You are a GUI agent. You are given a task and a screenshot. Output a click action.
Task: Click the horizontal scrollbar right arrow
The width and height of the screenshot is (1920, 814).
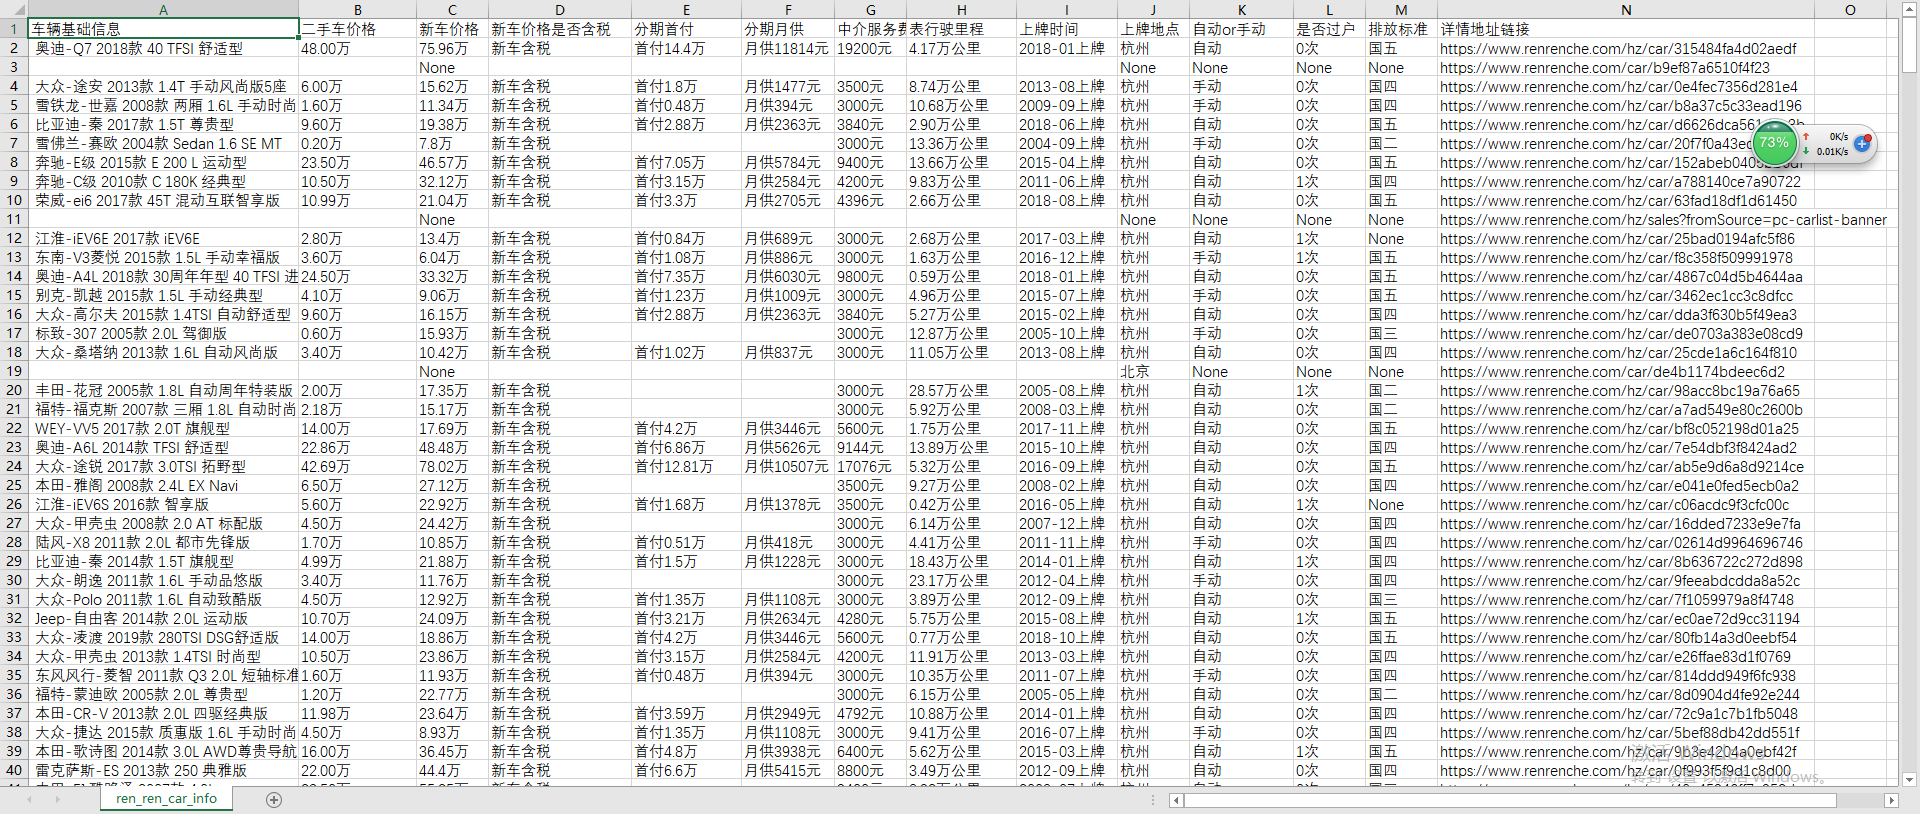[x=1890, y=800]
